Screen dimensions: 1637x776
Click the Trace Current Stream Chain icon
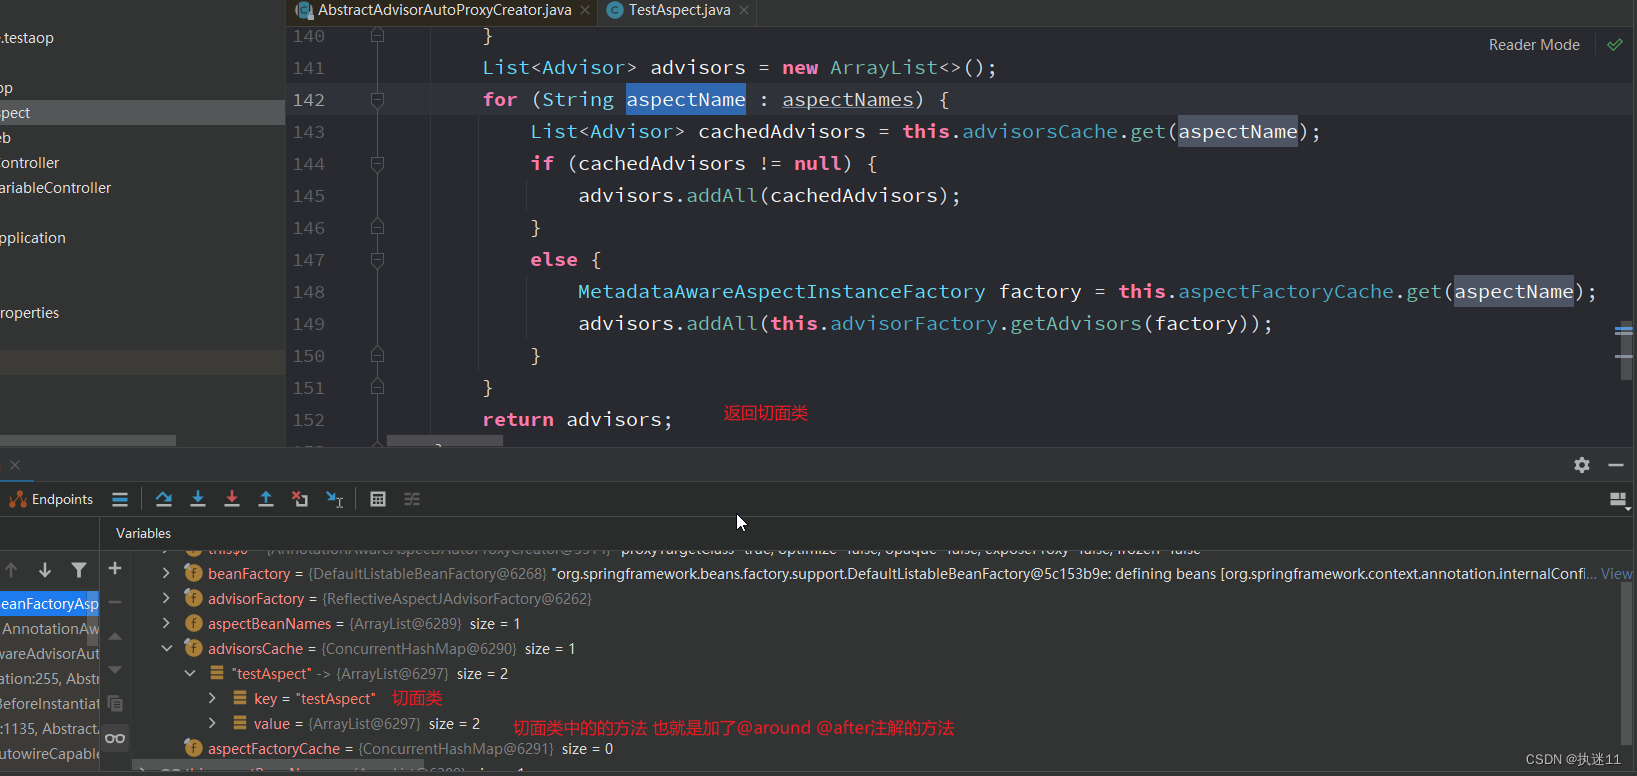coord(412,499)
